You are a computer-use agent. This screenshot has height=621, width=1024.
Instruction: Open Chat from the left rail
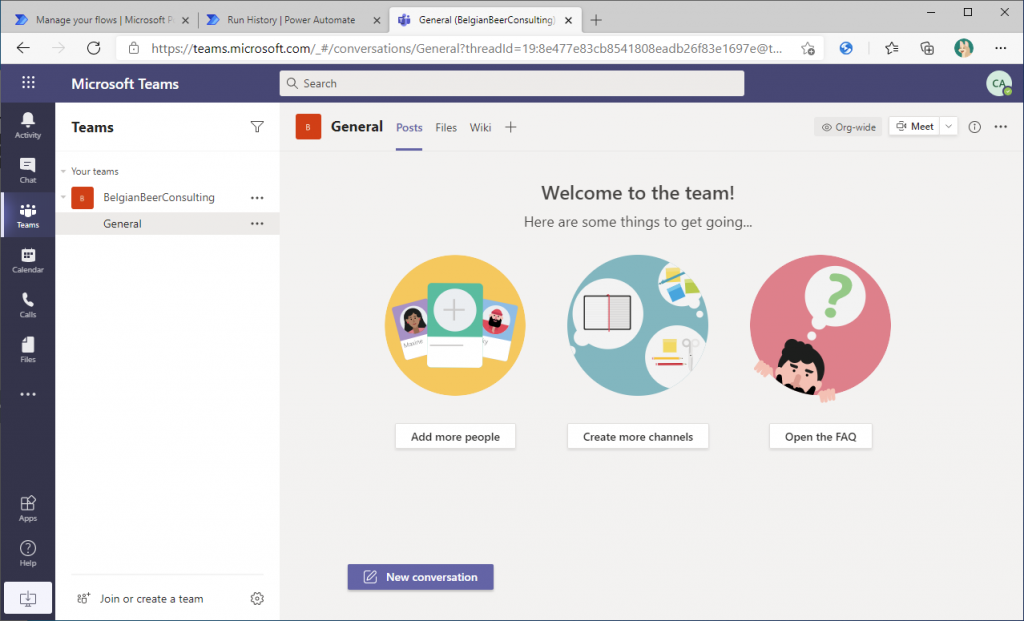point(27,170)
